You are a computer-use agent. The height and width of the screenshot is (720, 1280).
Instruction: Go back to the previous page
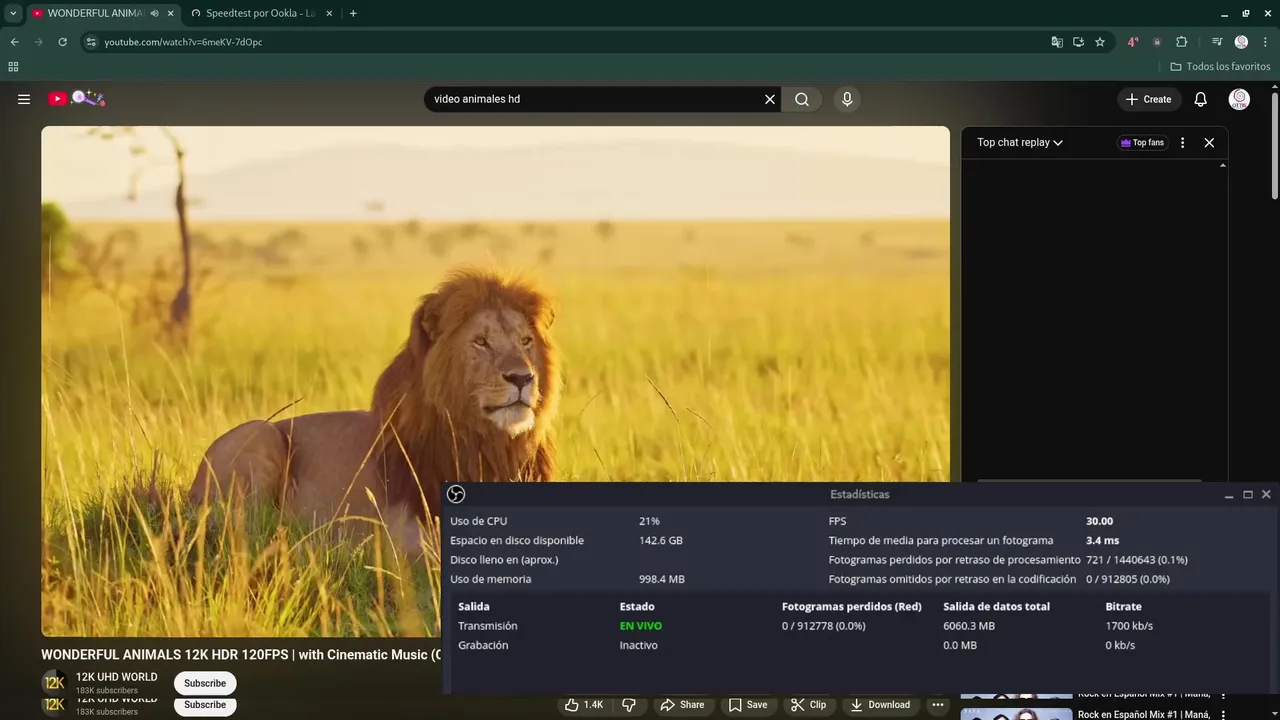click(x=14, y=42)
